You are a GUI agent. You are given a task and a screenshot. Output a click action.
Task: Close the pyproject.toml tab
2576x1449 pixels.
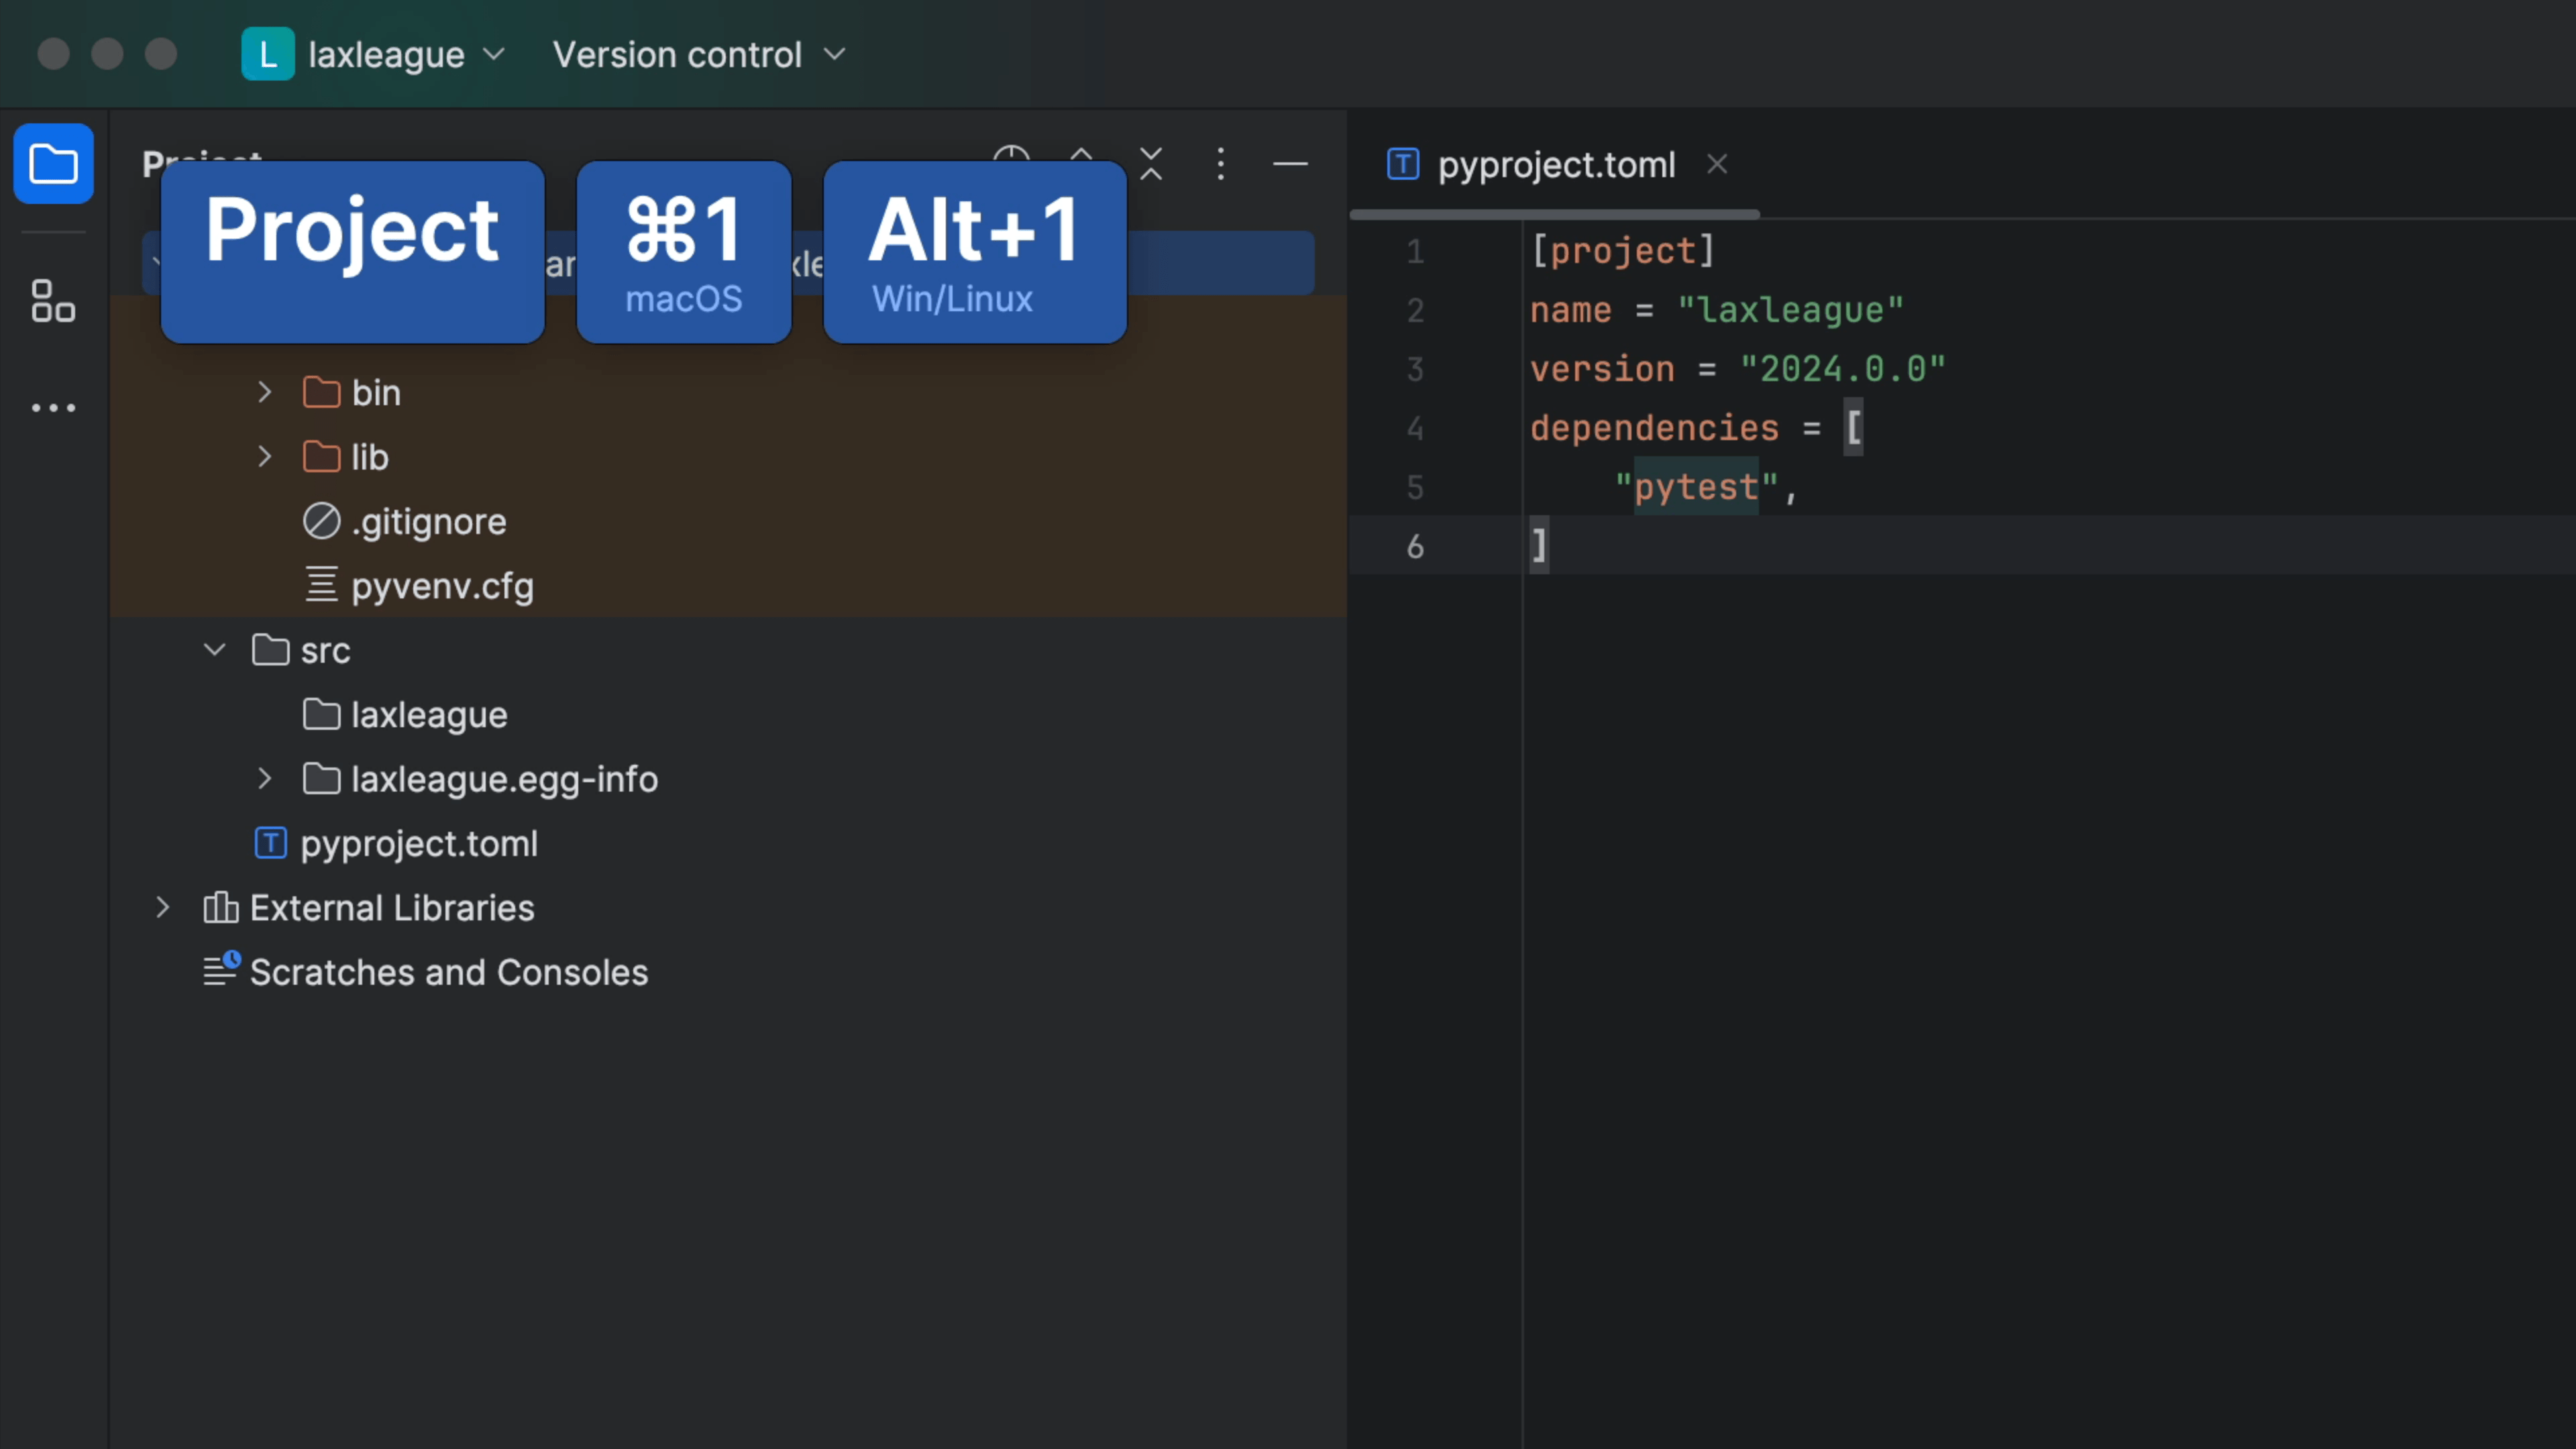(1717, 164)
